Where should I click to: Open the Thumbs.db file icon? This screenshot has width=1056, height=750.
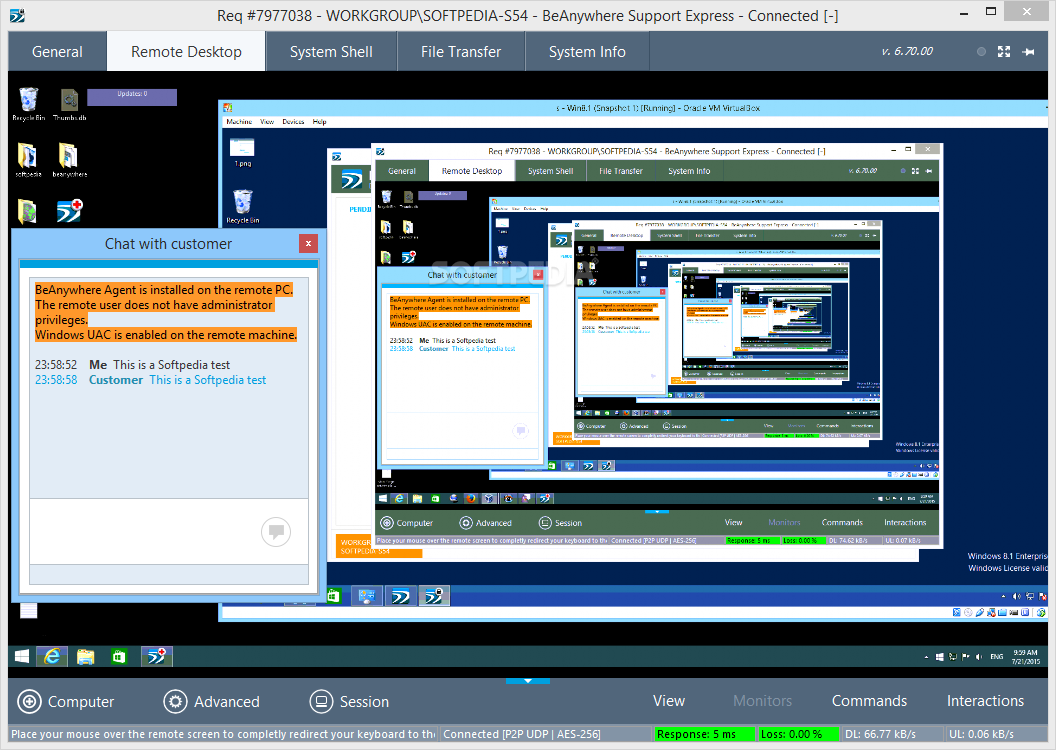point(69,104)
